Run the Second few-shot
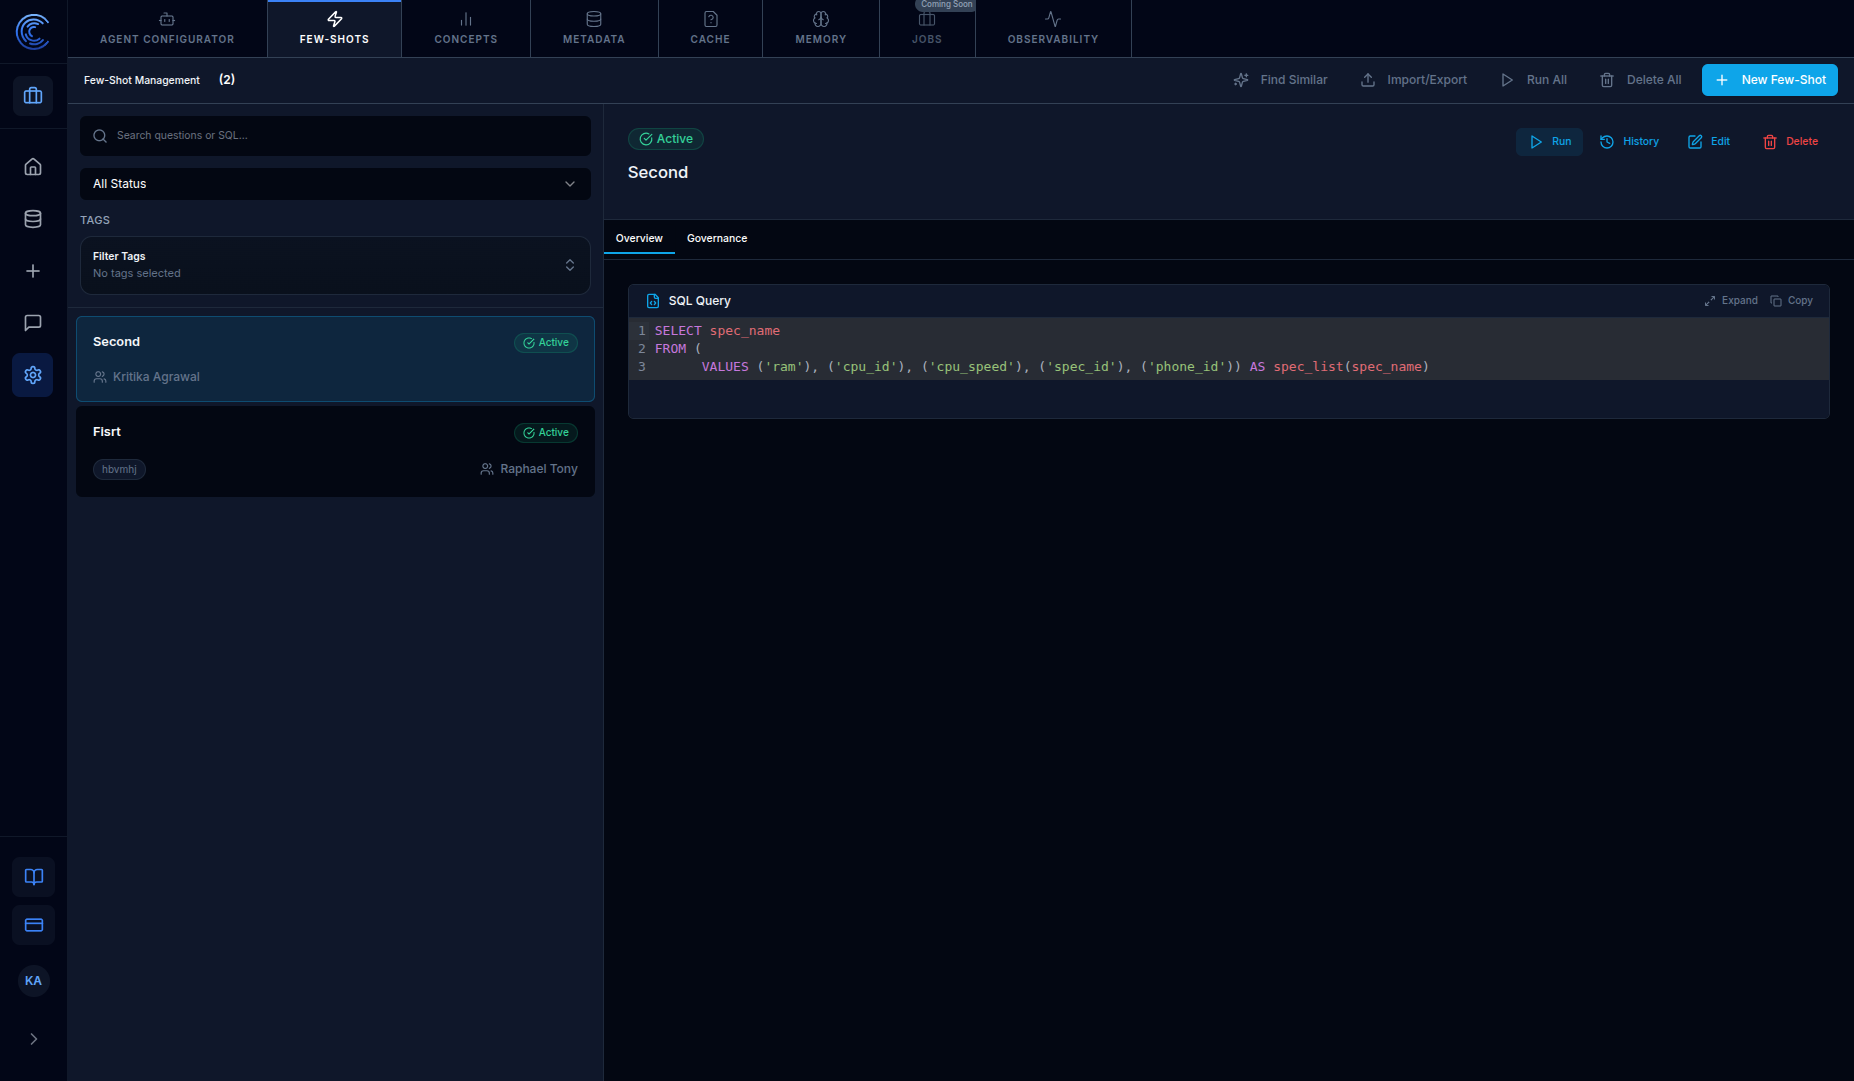1854x1081 pixels. (1549, 142)
